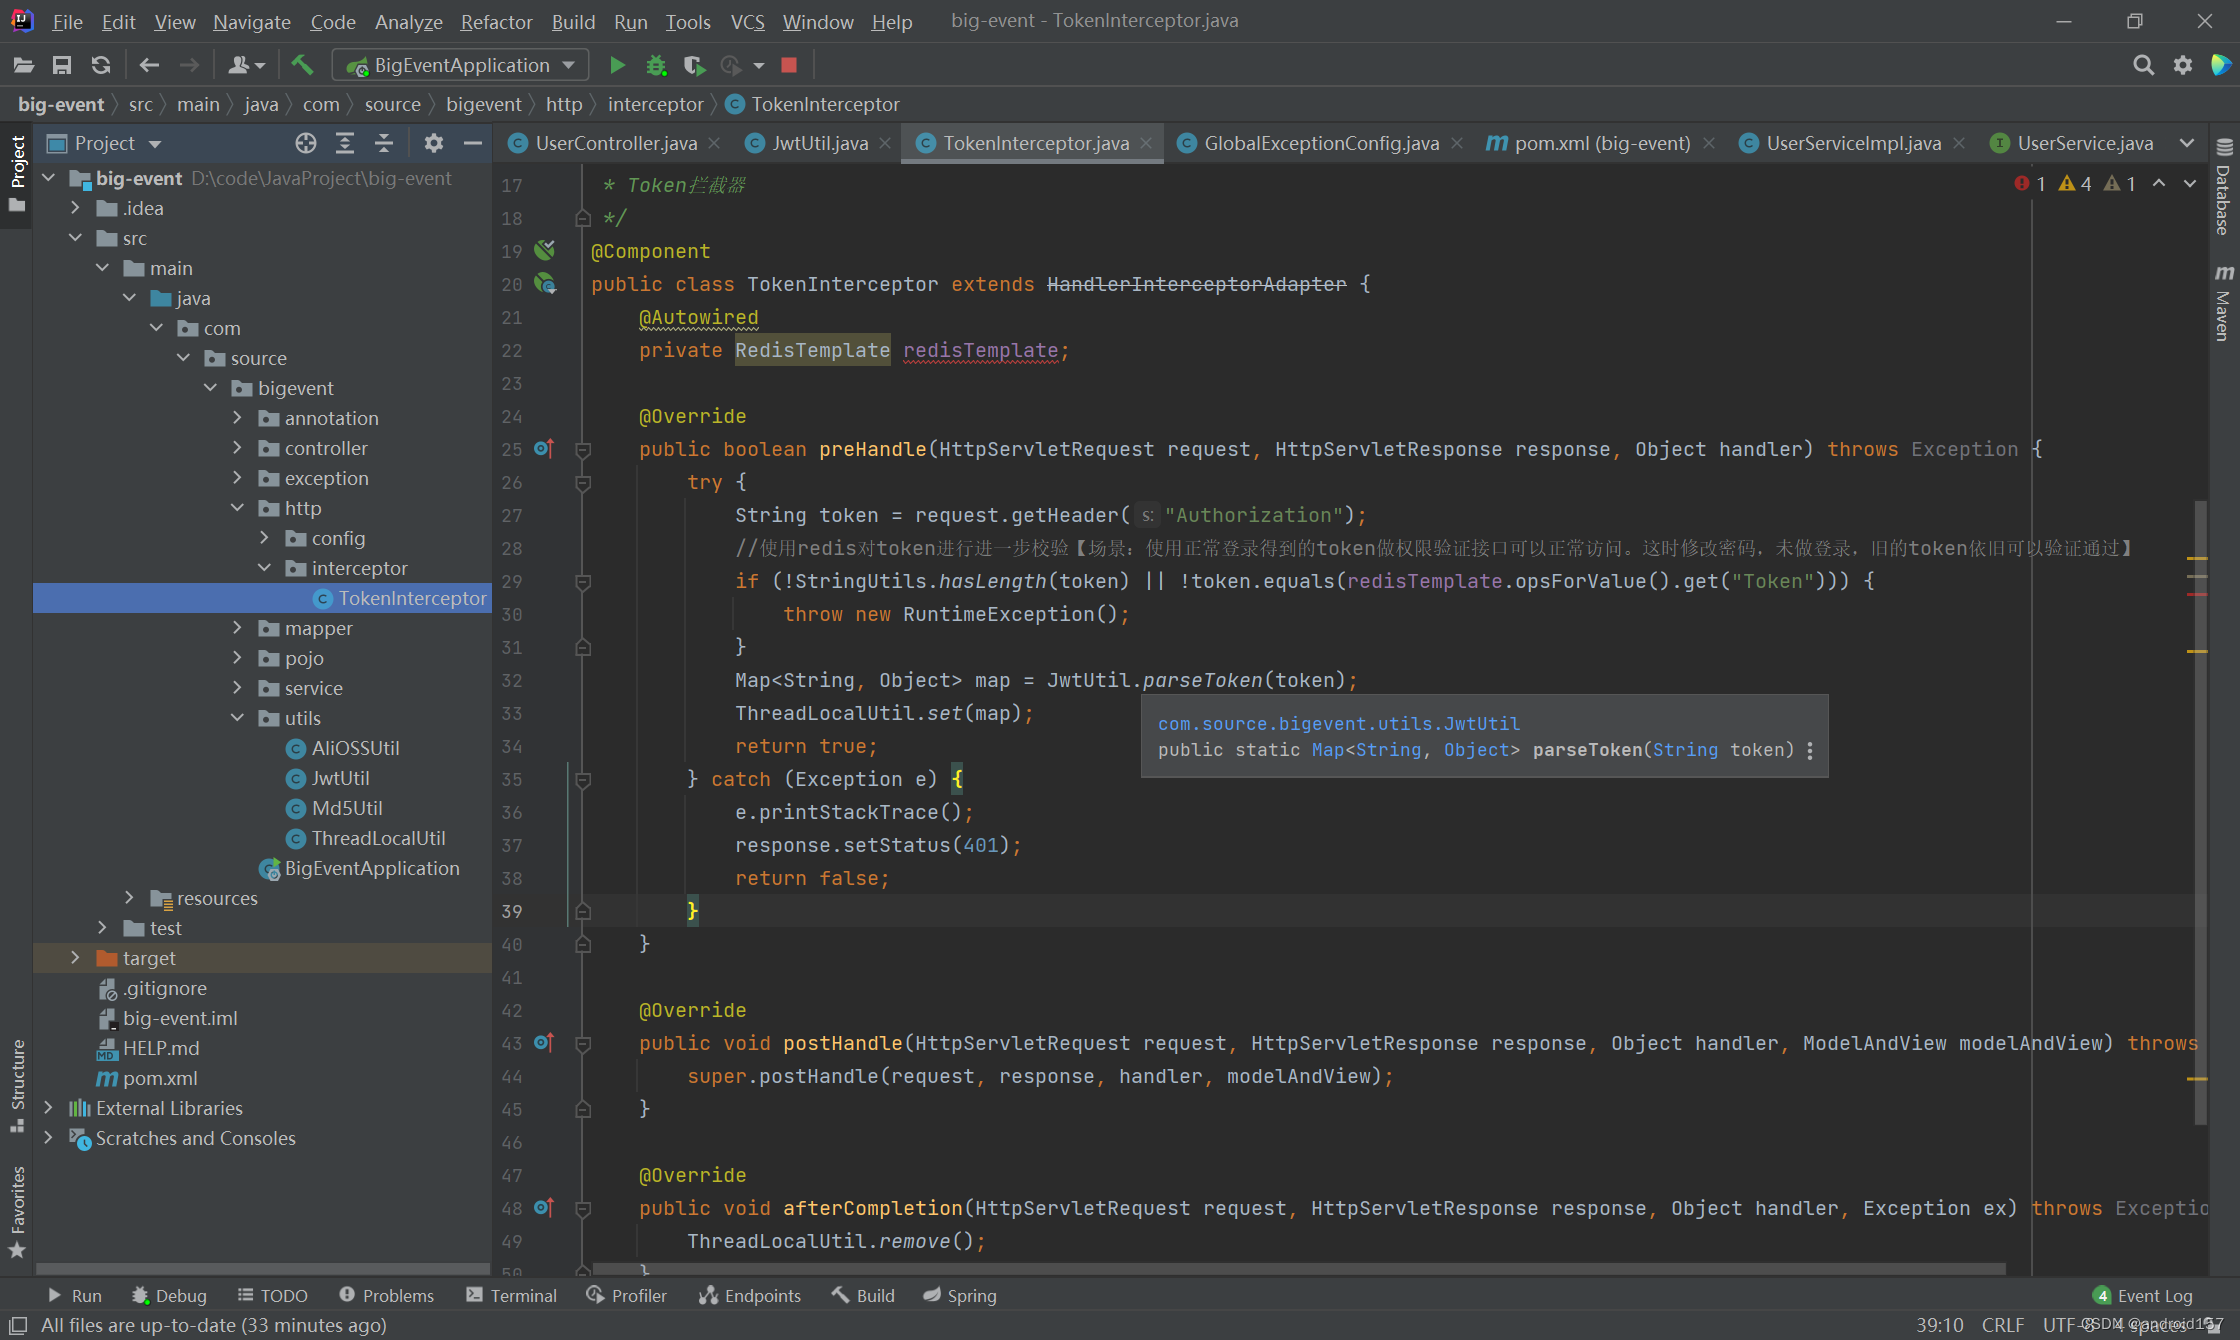Open Project panel settings gear

click(x=433, y=143)
